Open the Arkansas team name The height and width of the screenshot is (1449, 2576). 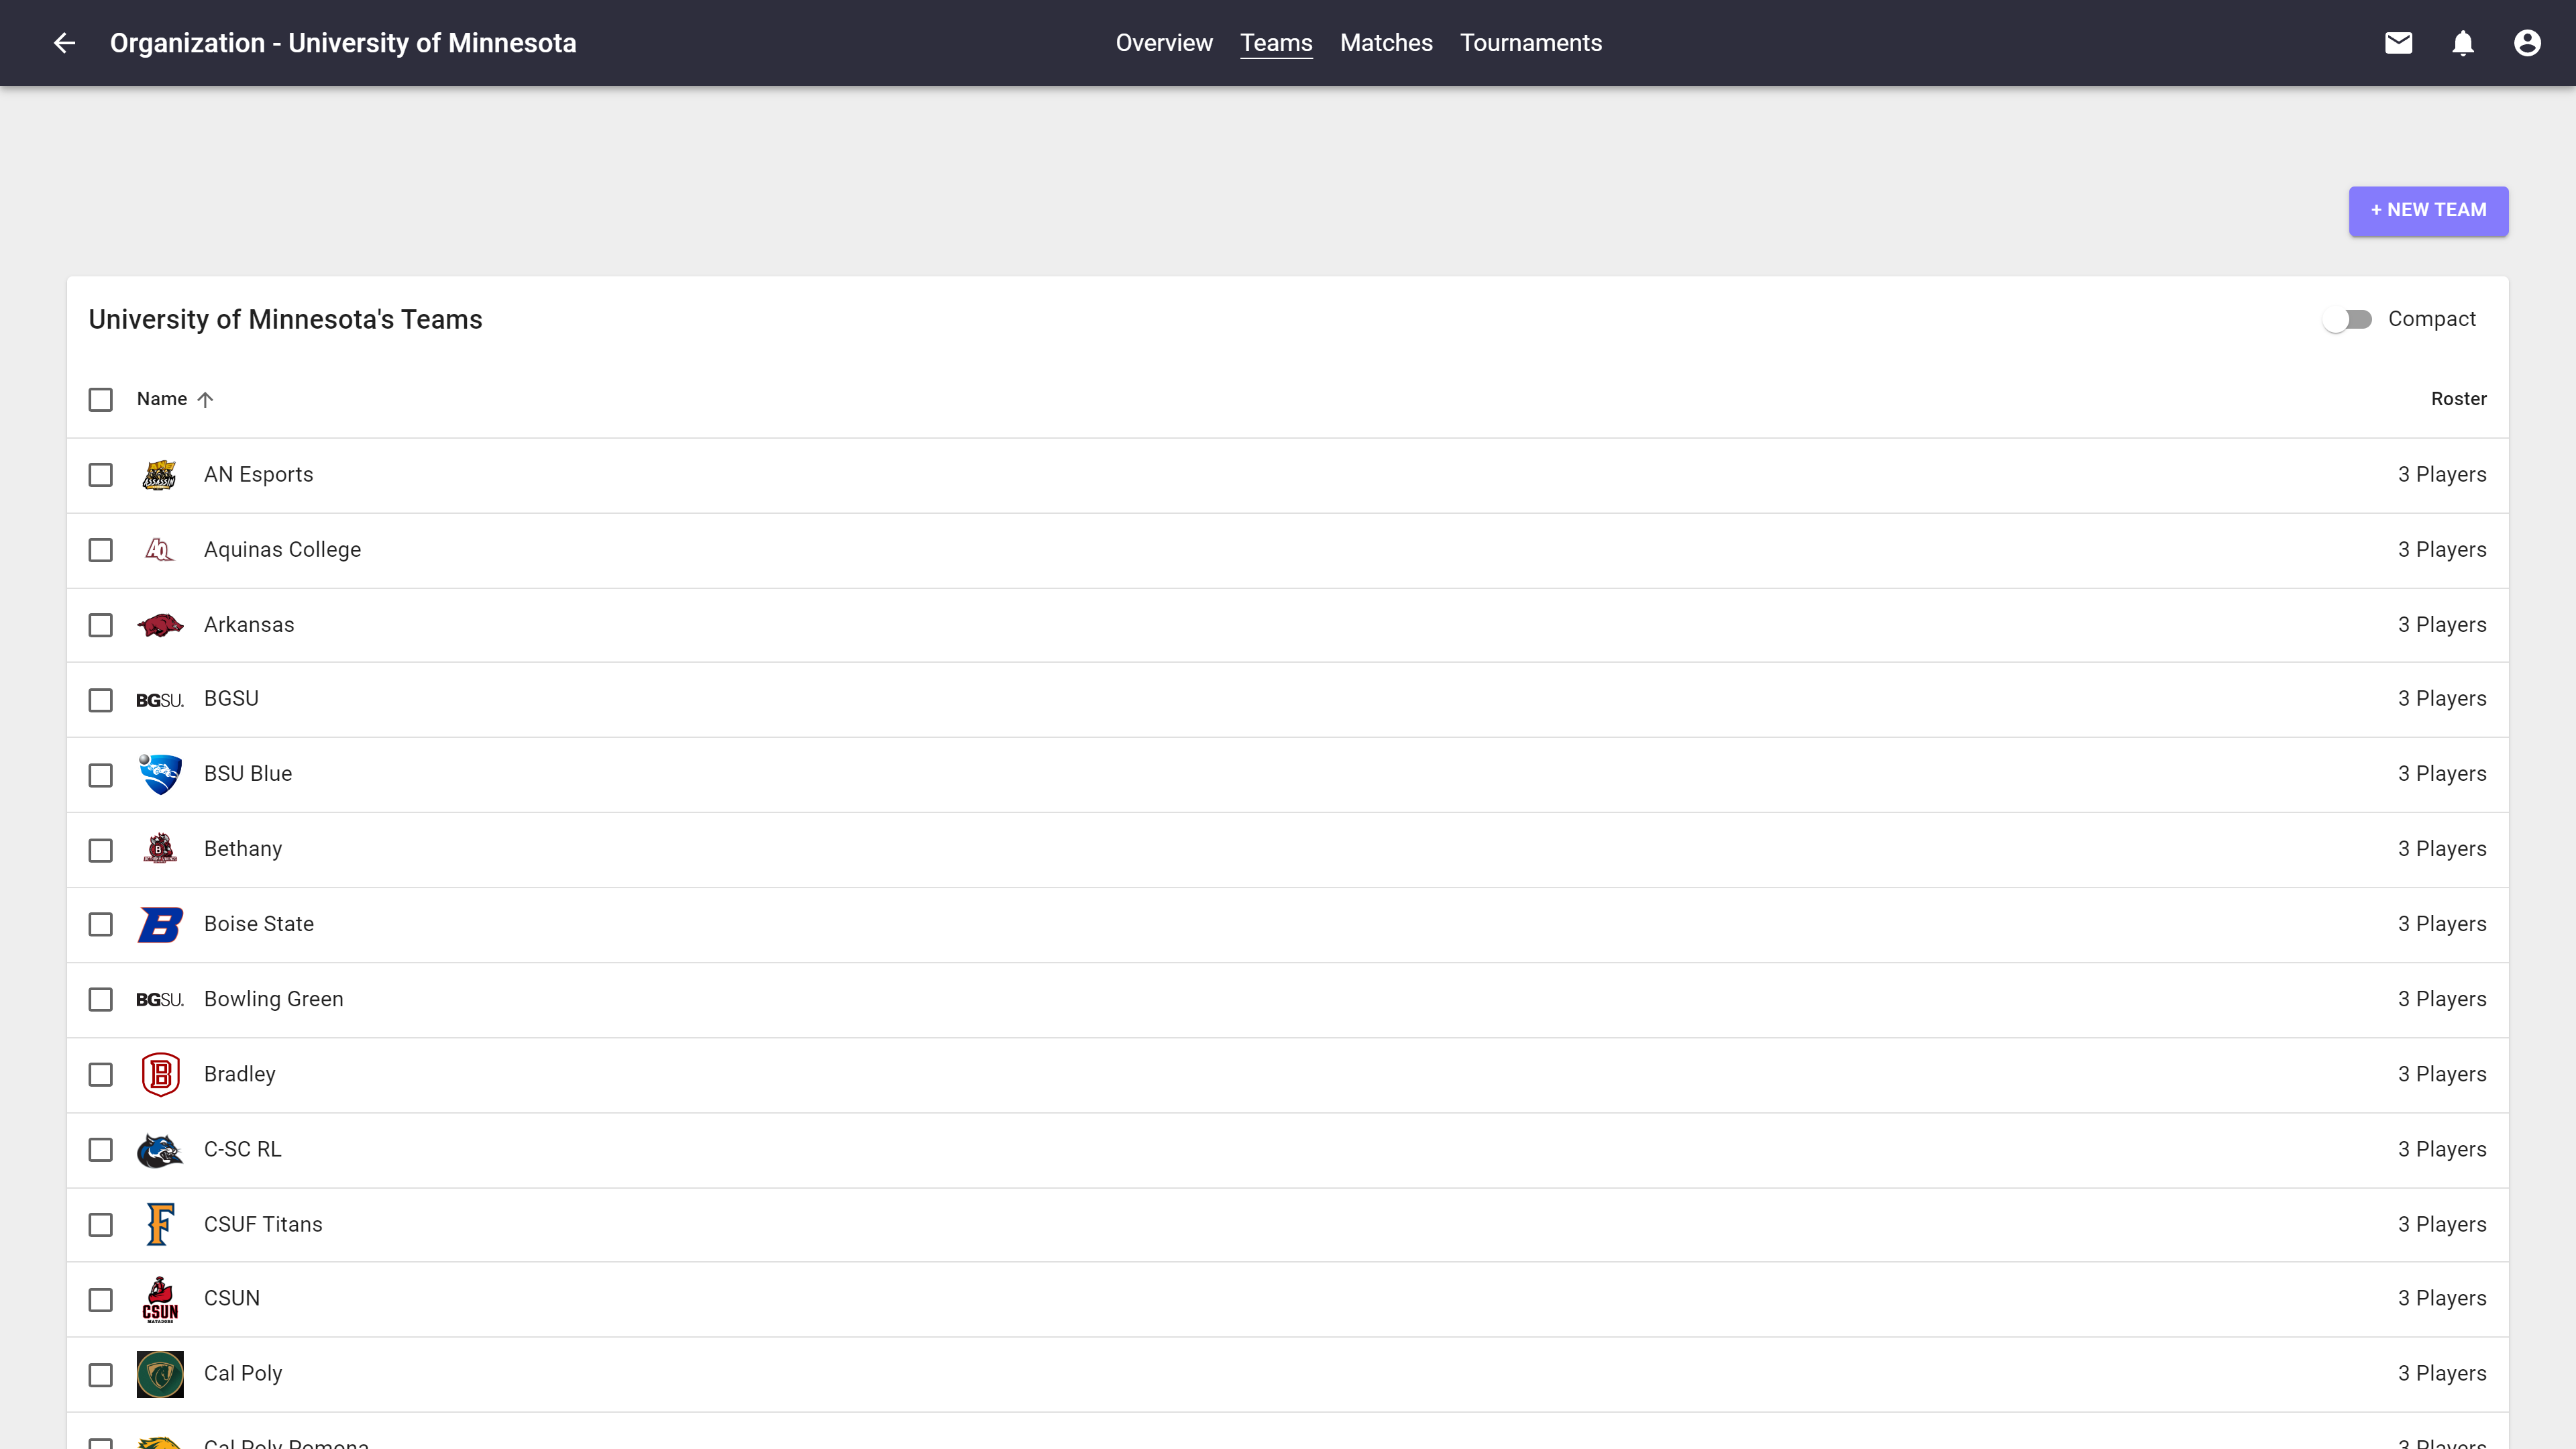click(x=249, y=624)
